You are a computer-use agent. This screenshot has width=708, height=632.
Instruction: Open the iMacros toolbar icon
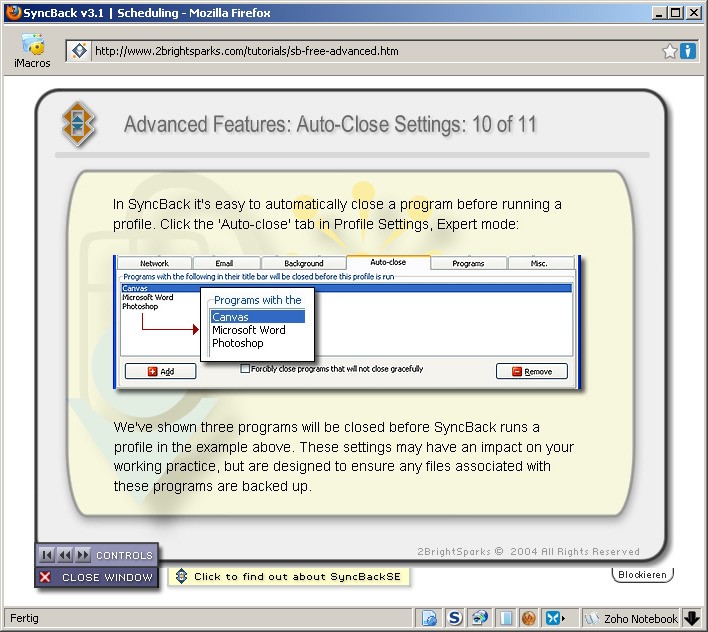click(x=32, y=50)
